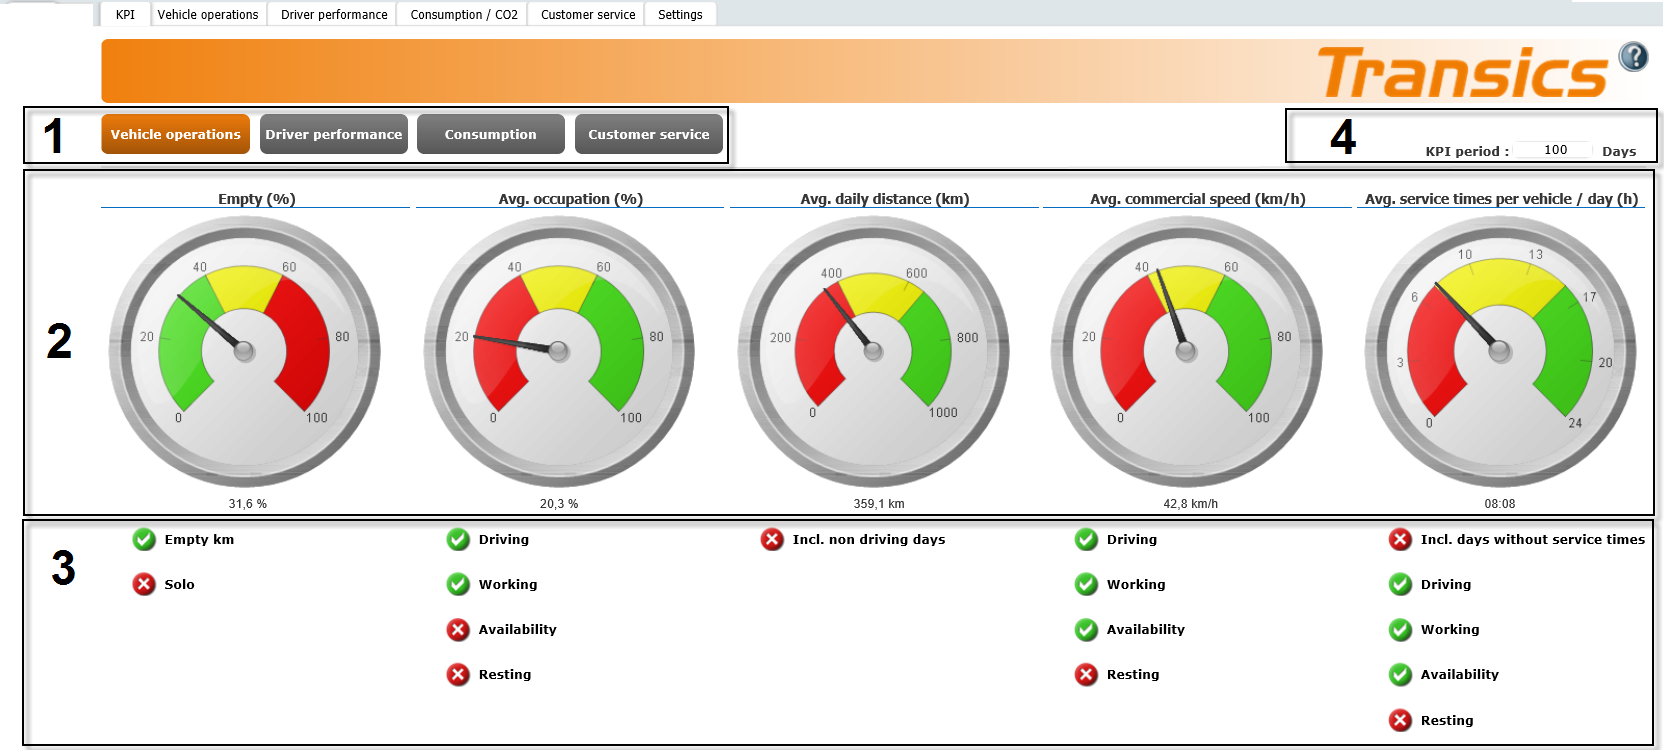Go to the top Customer service tab

pyautogui.click(x=588, y=15)
